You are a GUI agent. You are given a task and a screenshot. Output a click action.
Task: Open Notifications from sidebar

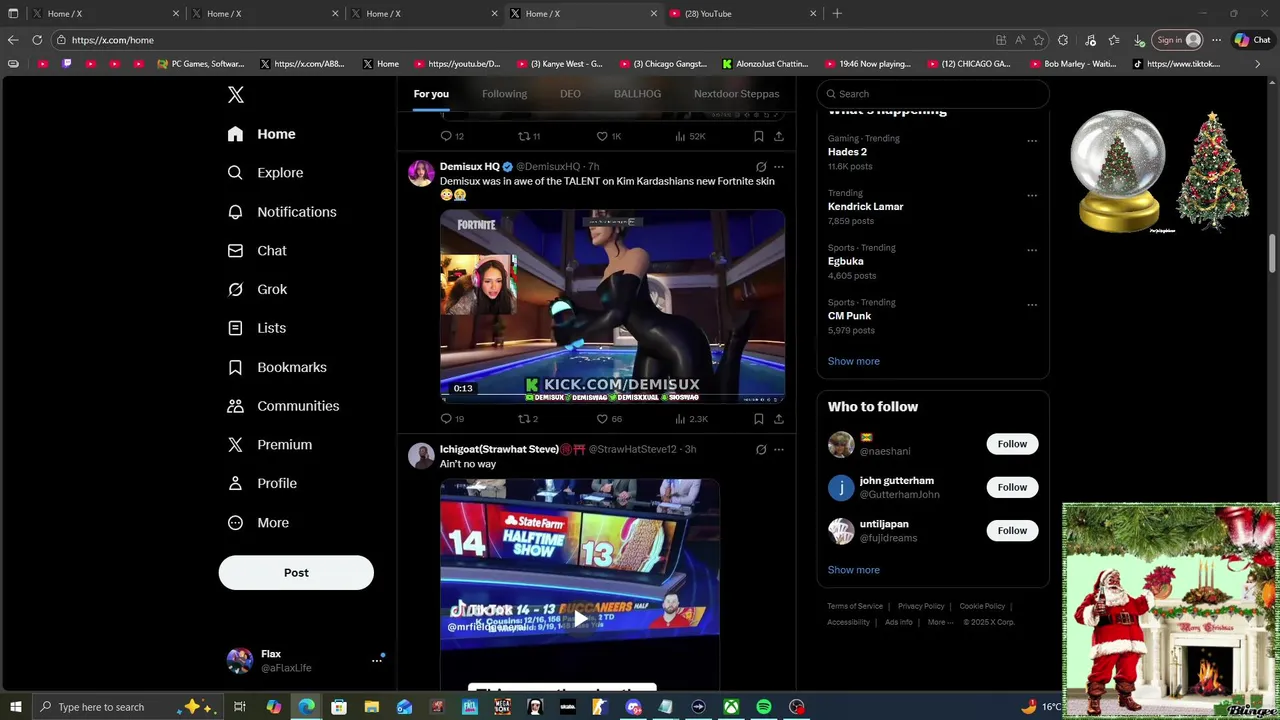point(282,212)
